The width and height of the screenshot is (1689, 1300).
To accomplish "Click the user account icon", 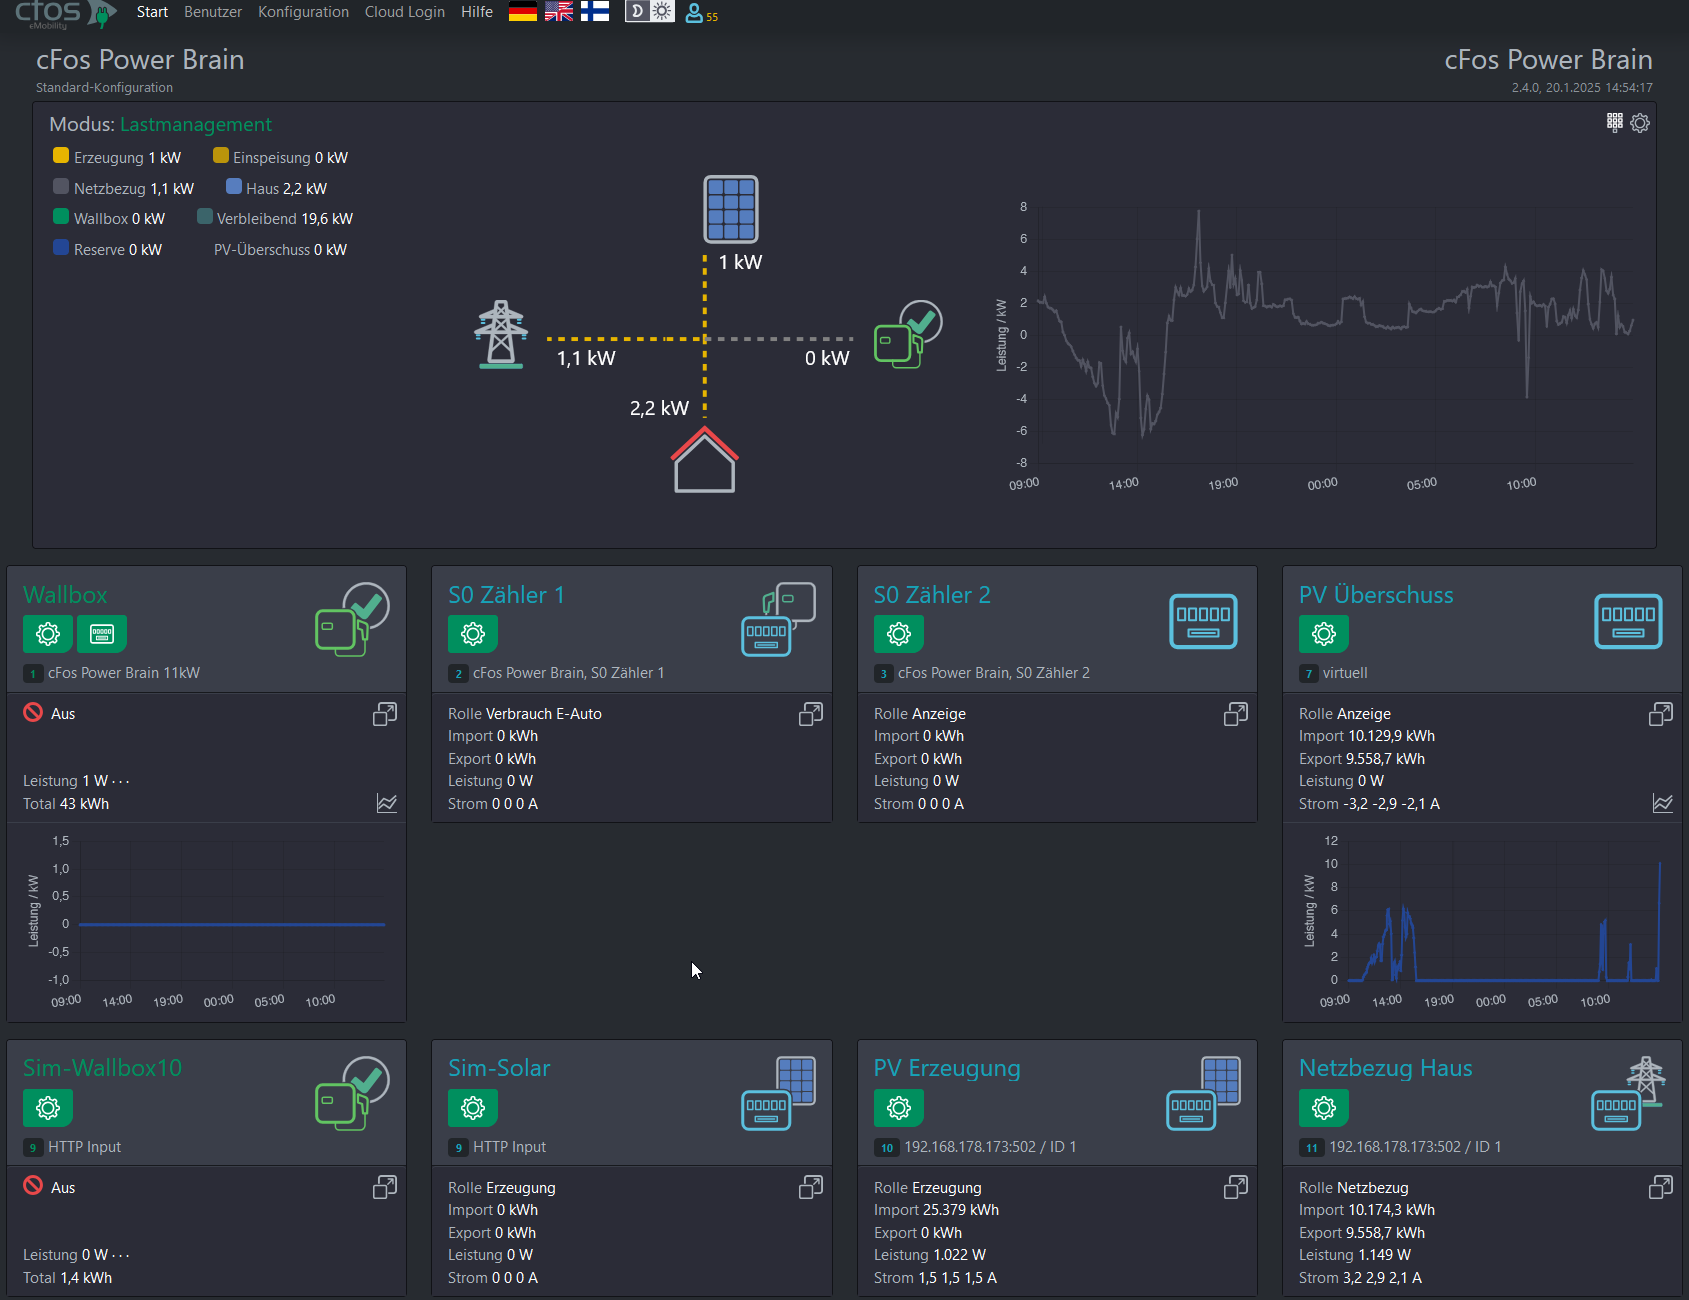I will tap(694, 13).
